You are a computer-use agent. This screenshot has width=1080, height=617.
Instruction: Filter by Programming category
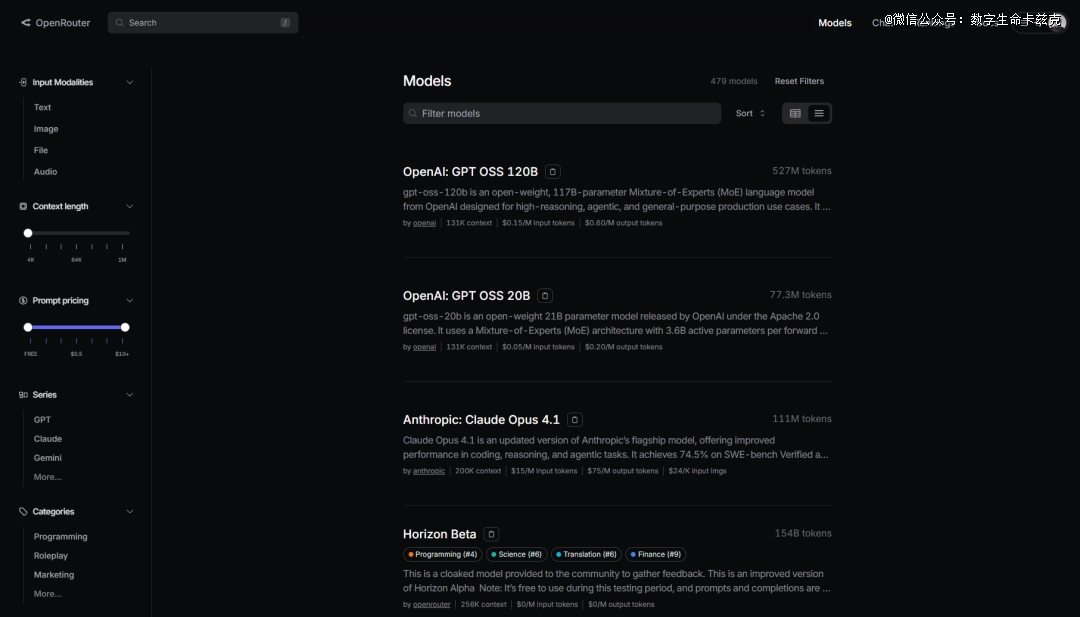(x=61, y=536)
